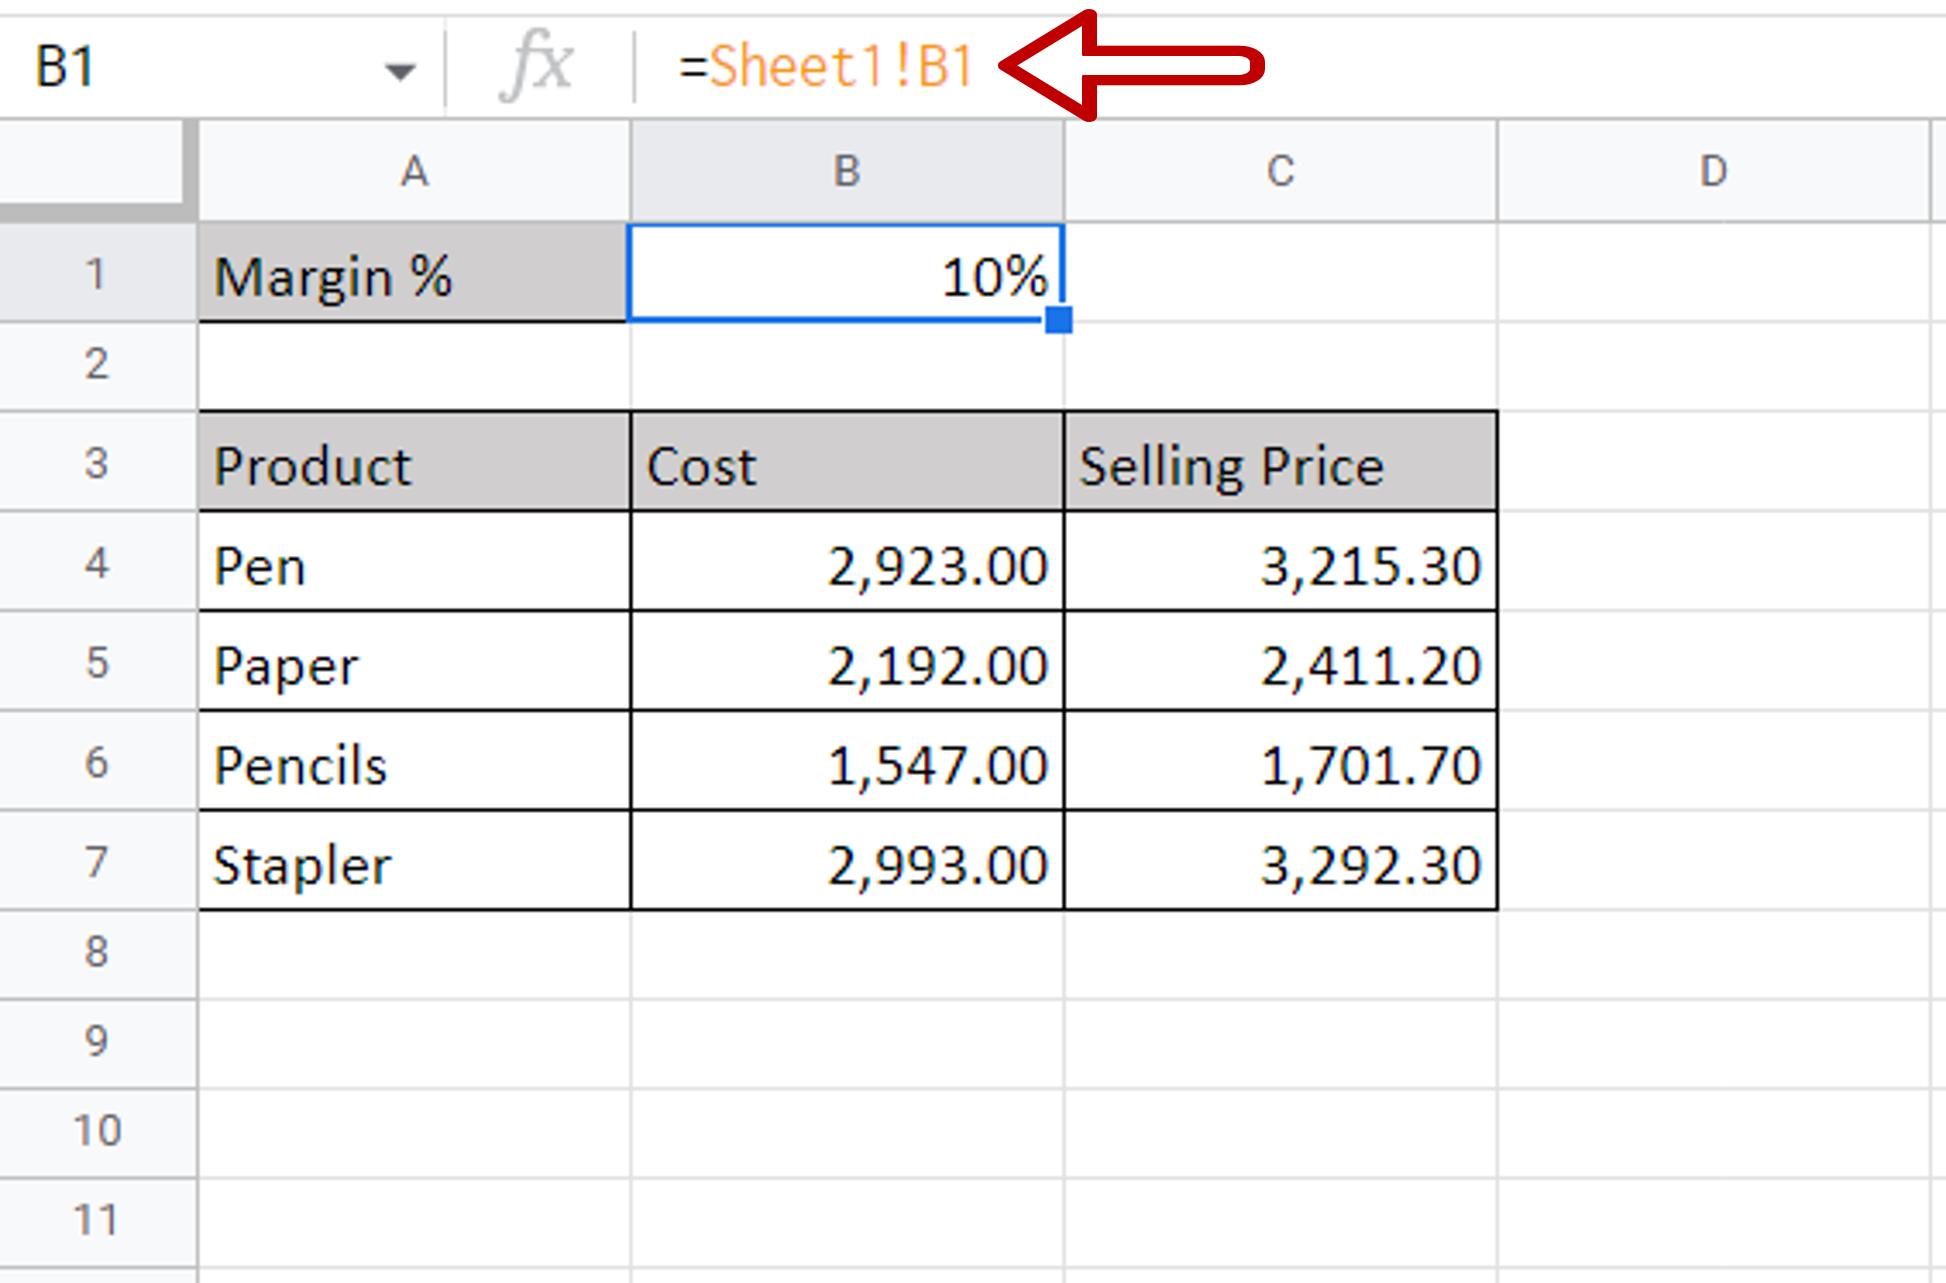Select row 10 header

(x=97, y=1133)
